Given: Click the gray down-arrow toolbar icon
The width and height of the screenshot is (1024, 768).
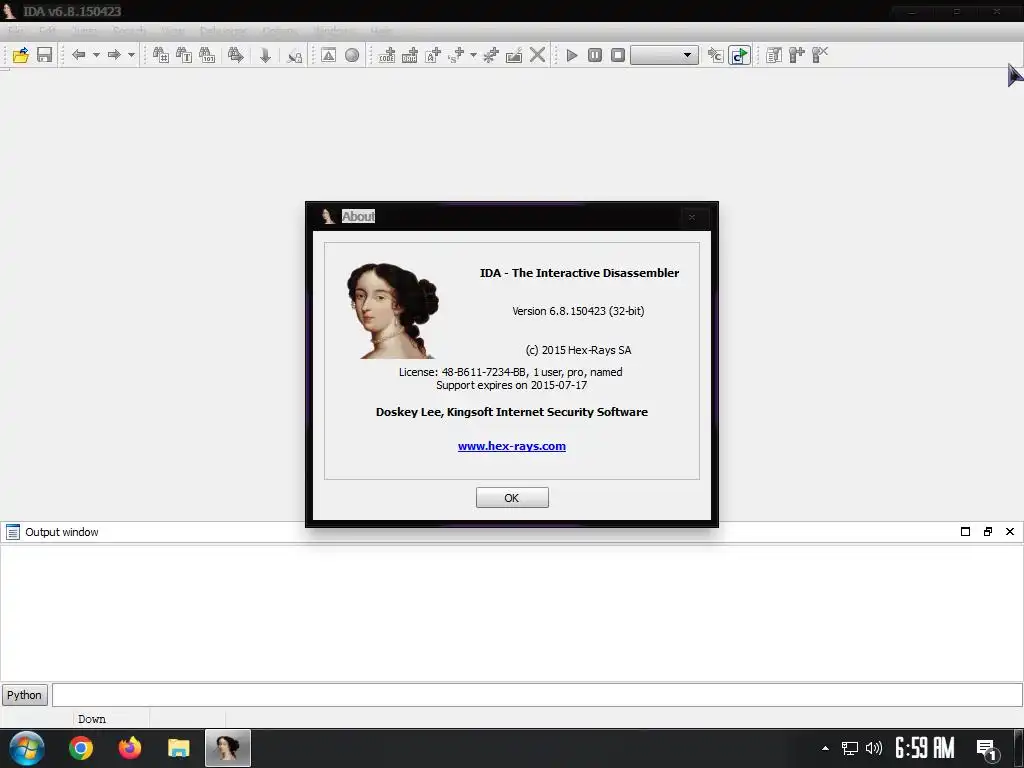Looking at the screenshot, I should (x=265, y=55).
